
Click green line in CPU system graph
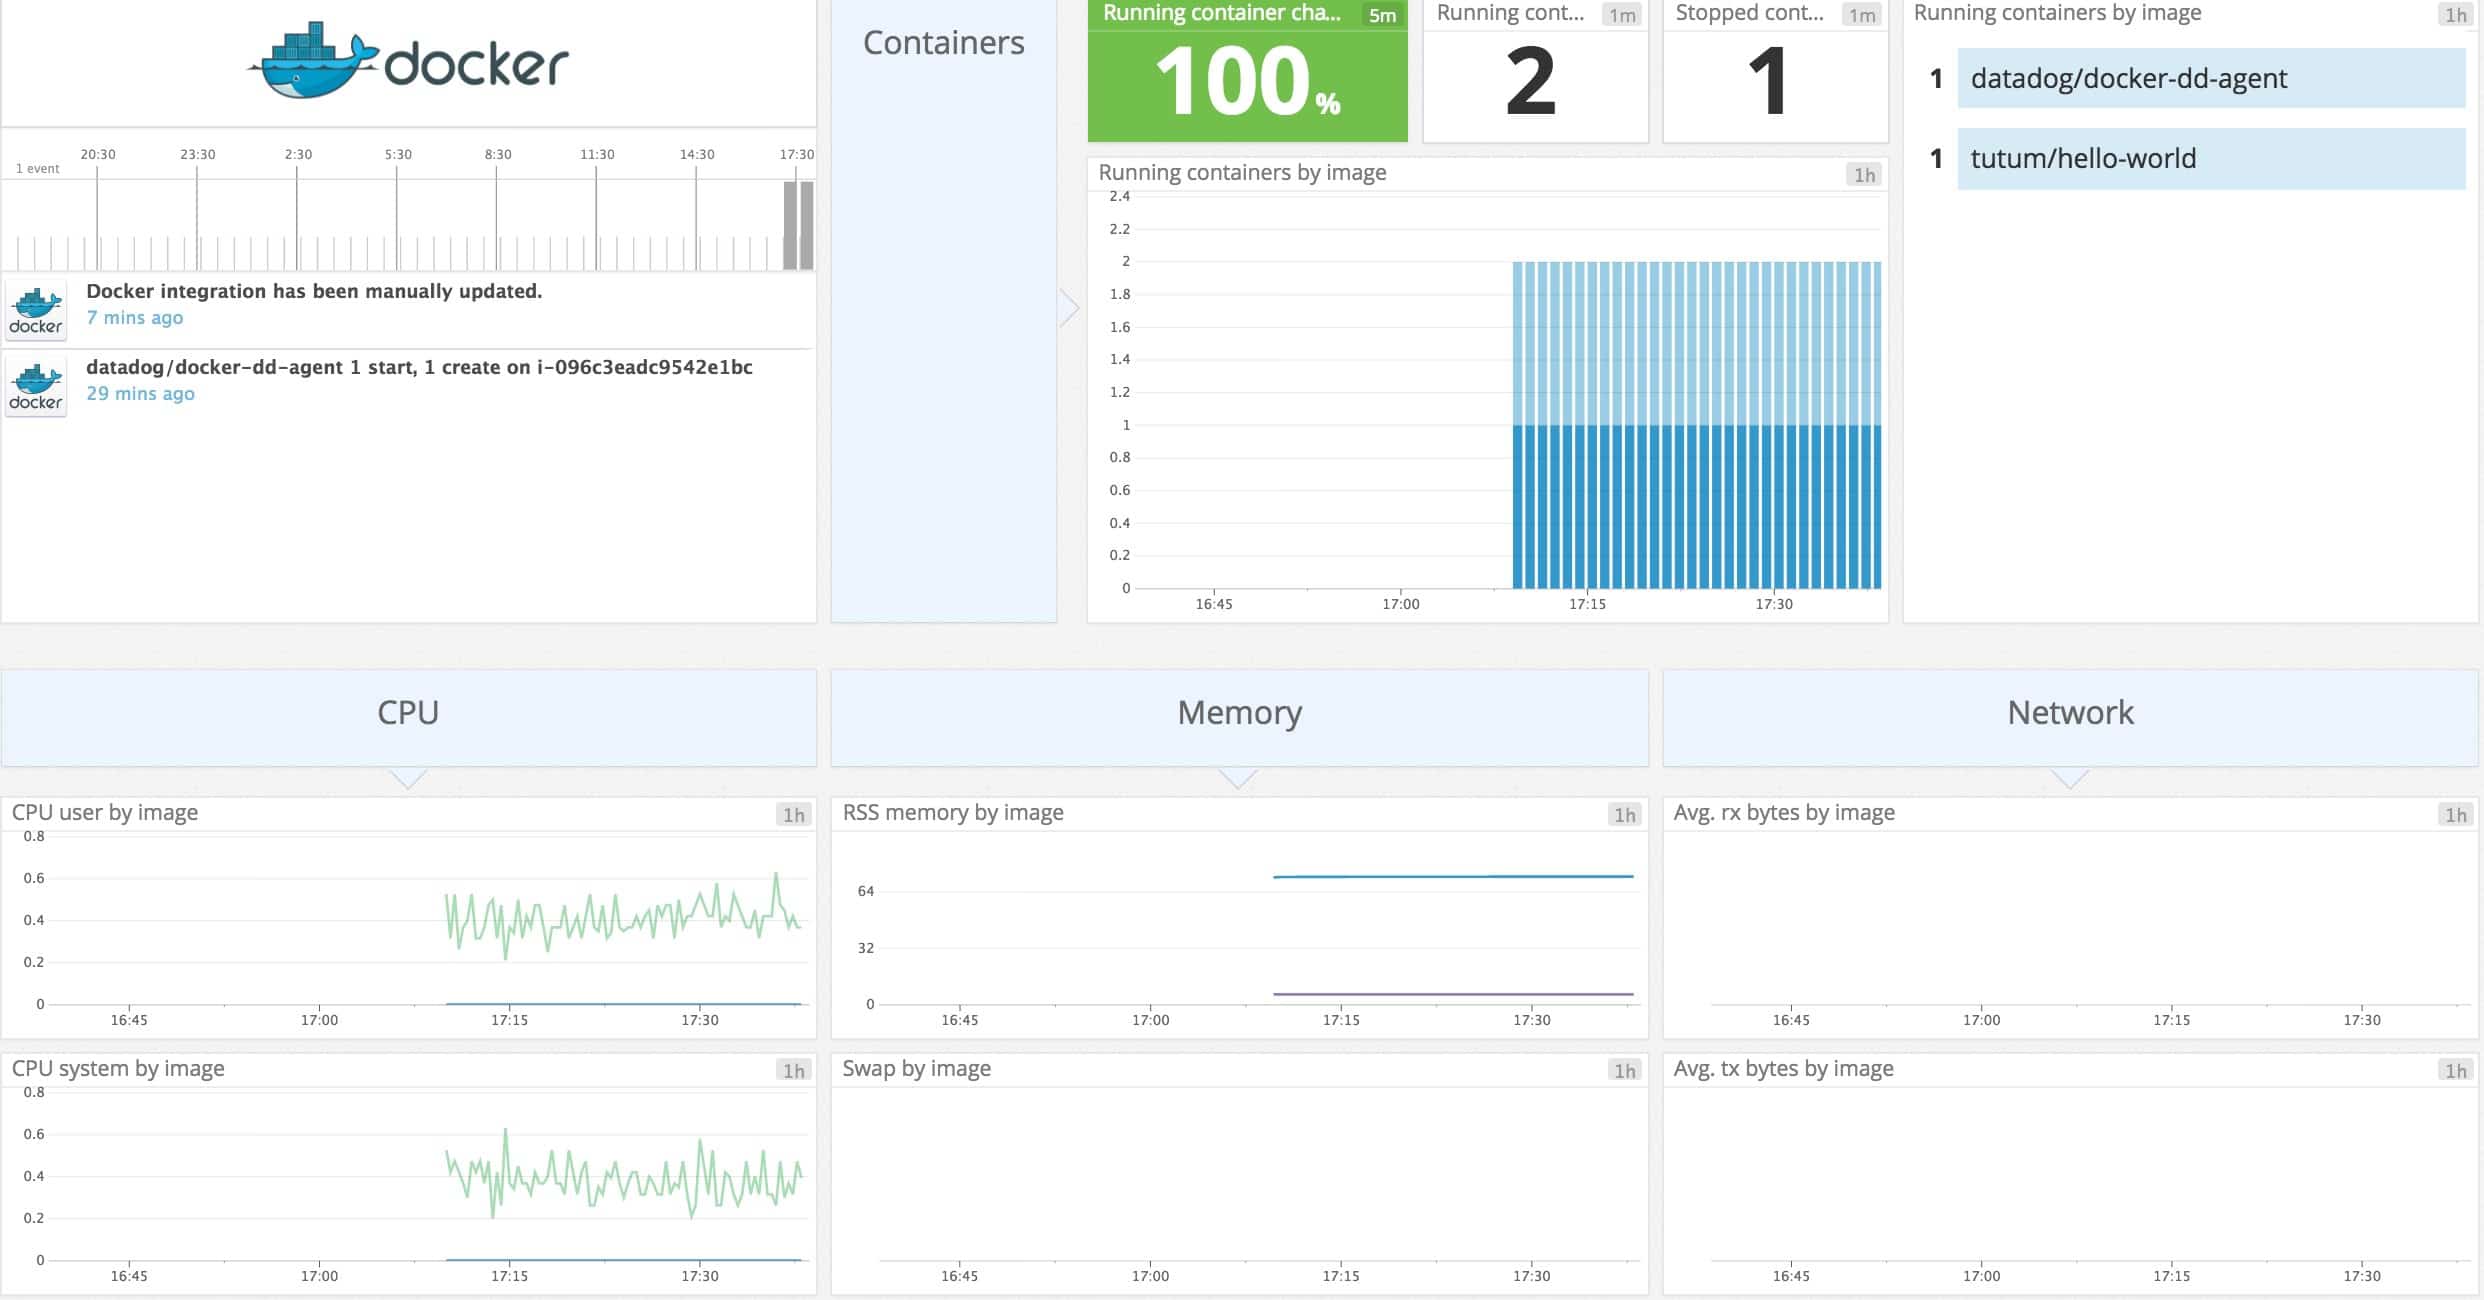622,1173
